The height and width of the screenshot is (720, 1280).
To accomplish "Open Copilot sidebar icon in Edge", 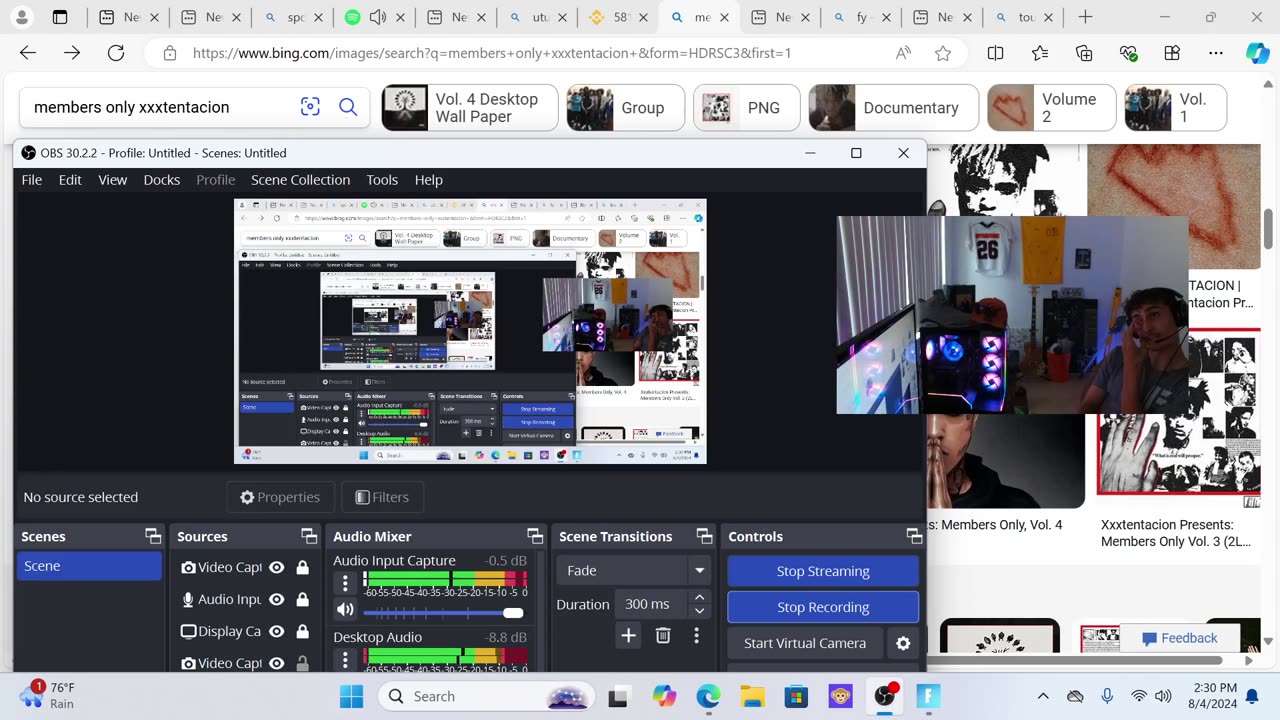I will pos(1257,53).
